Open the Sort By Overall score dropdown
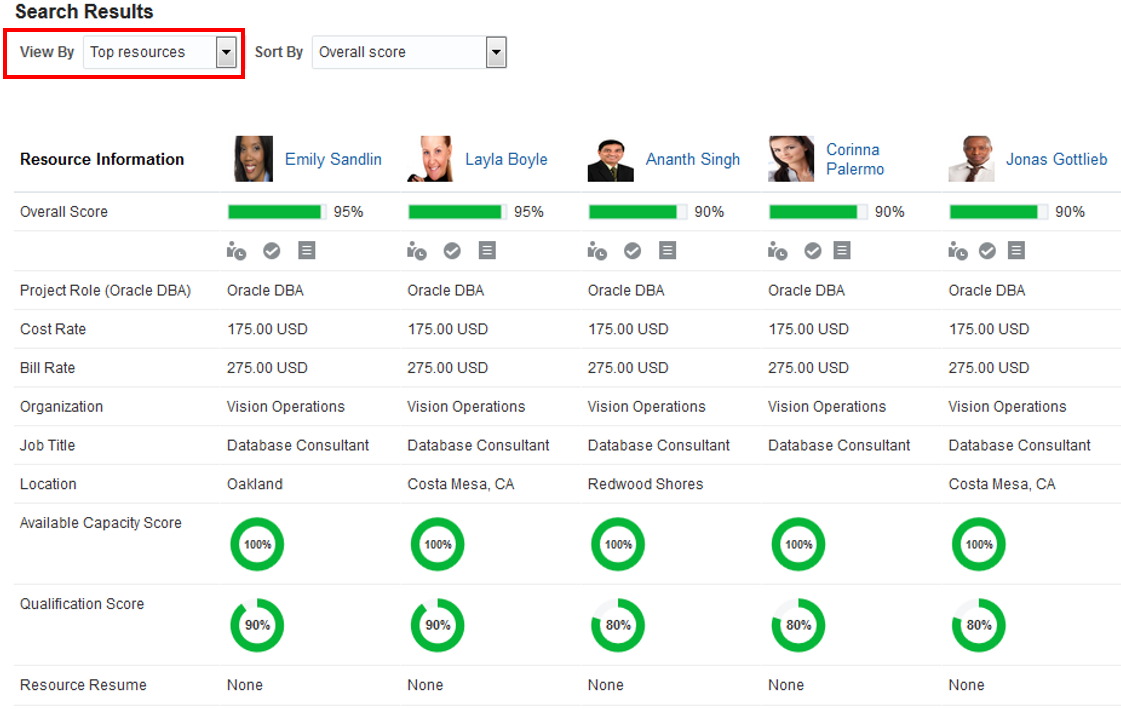The image size is (1121, 709). click(409, 52)
